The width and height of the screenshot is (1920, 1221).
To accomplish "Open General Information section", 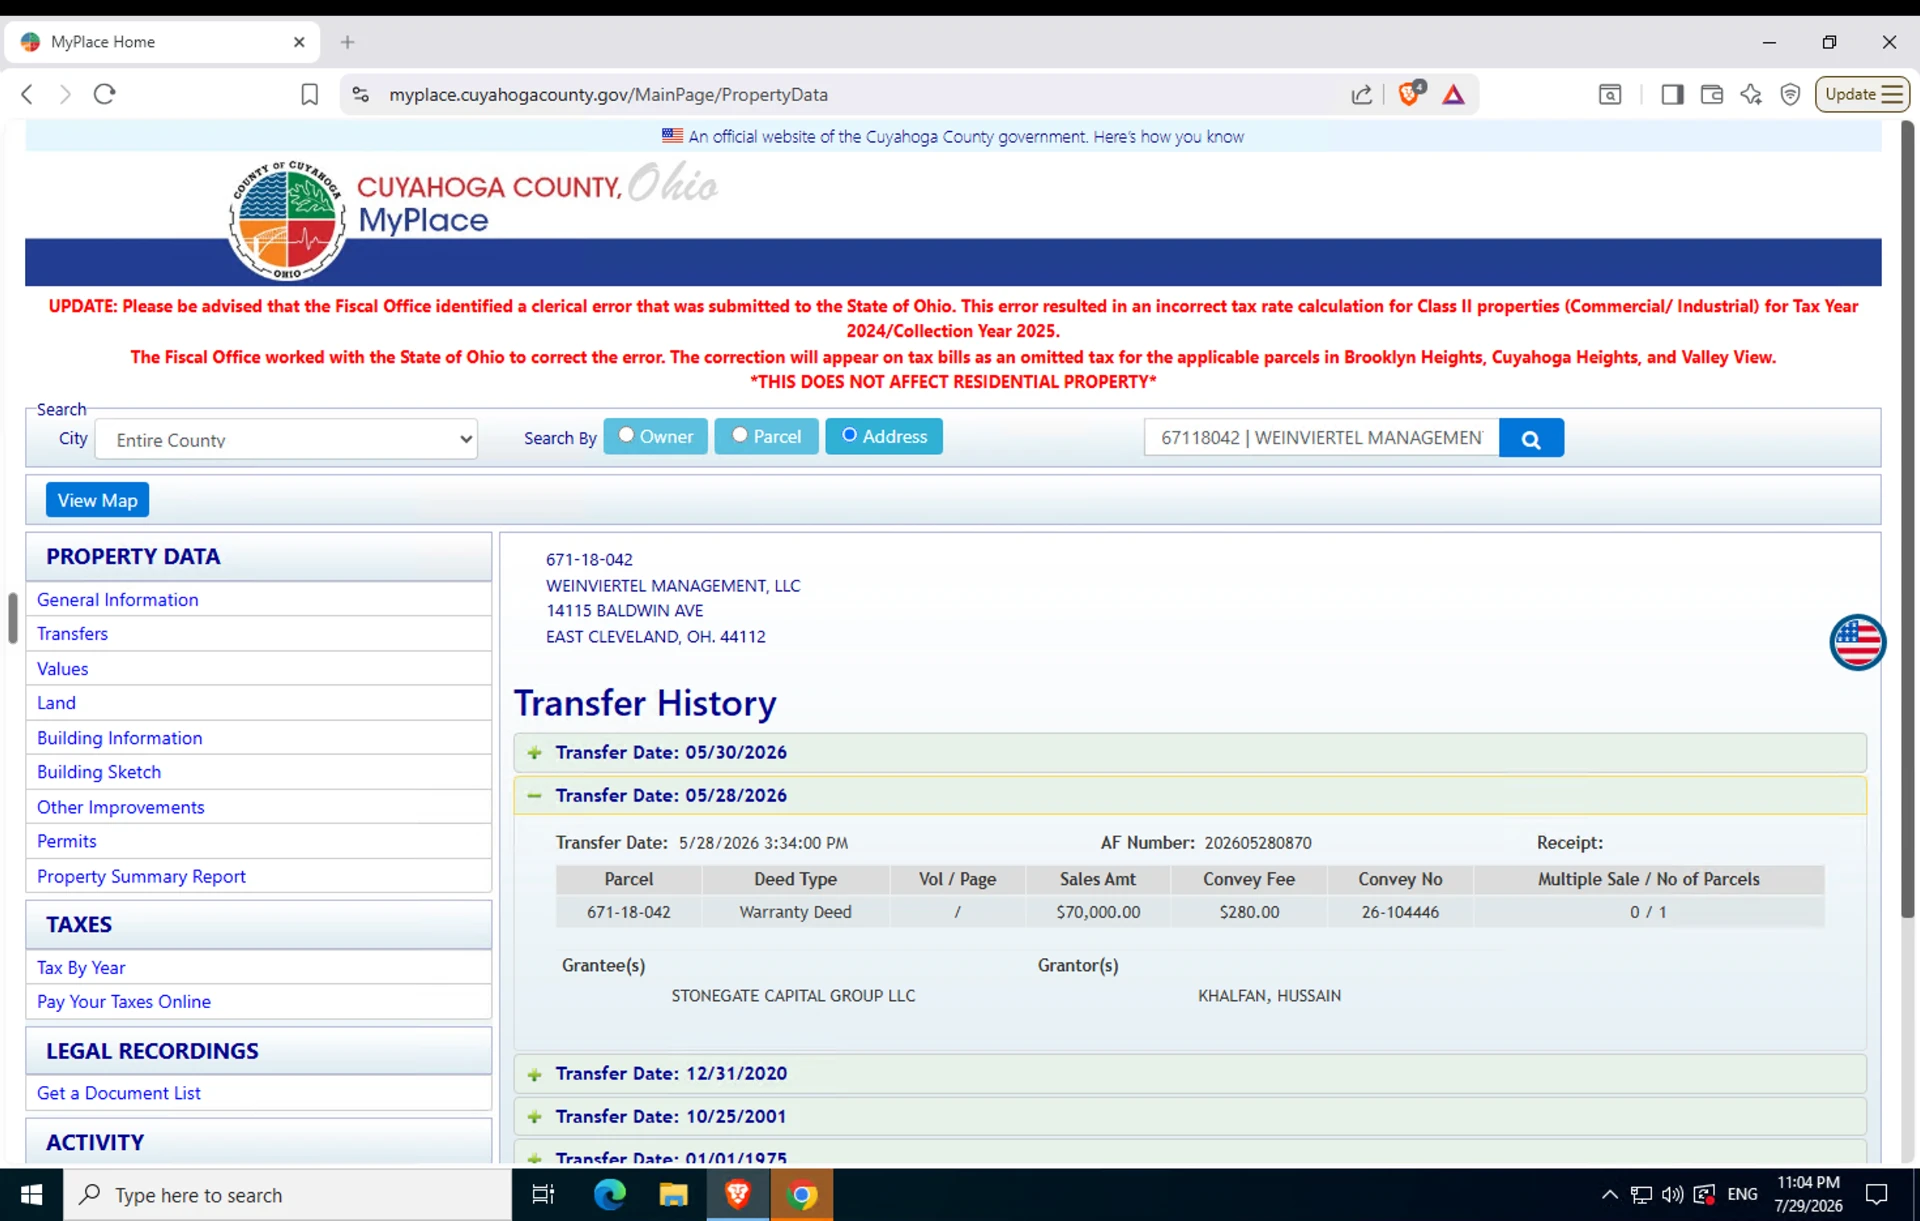I will (x=118, y=599).
